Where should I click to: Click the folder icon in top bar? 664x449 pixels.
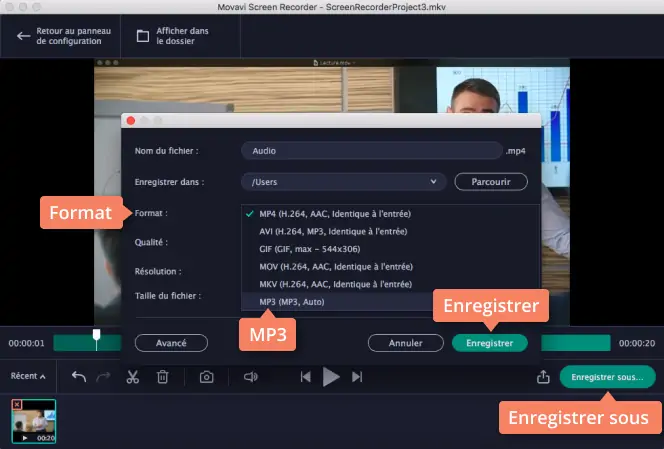pyautogui.click(x=143, y=36)
